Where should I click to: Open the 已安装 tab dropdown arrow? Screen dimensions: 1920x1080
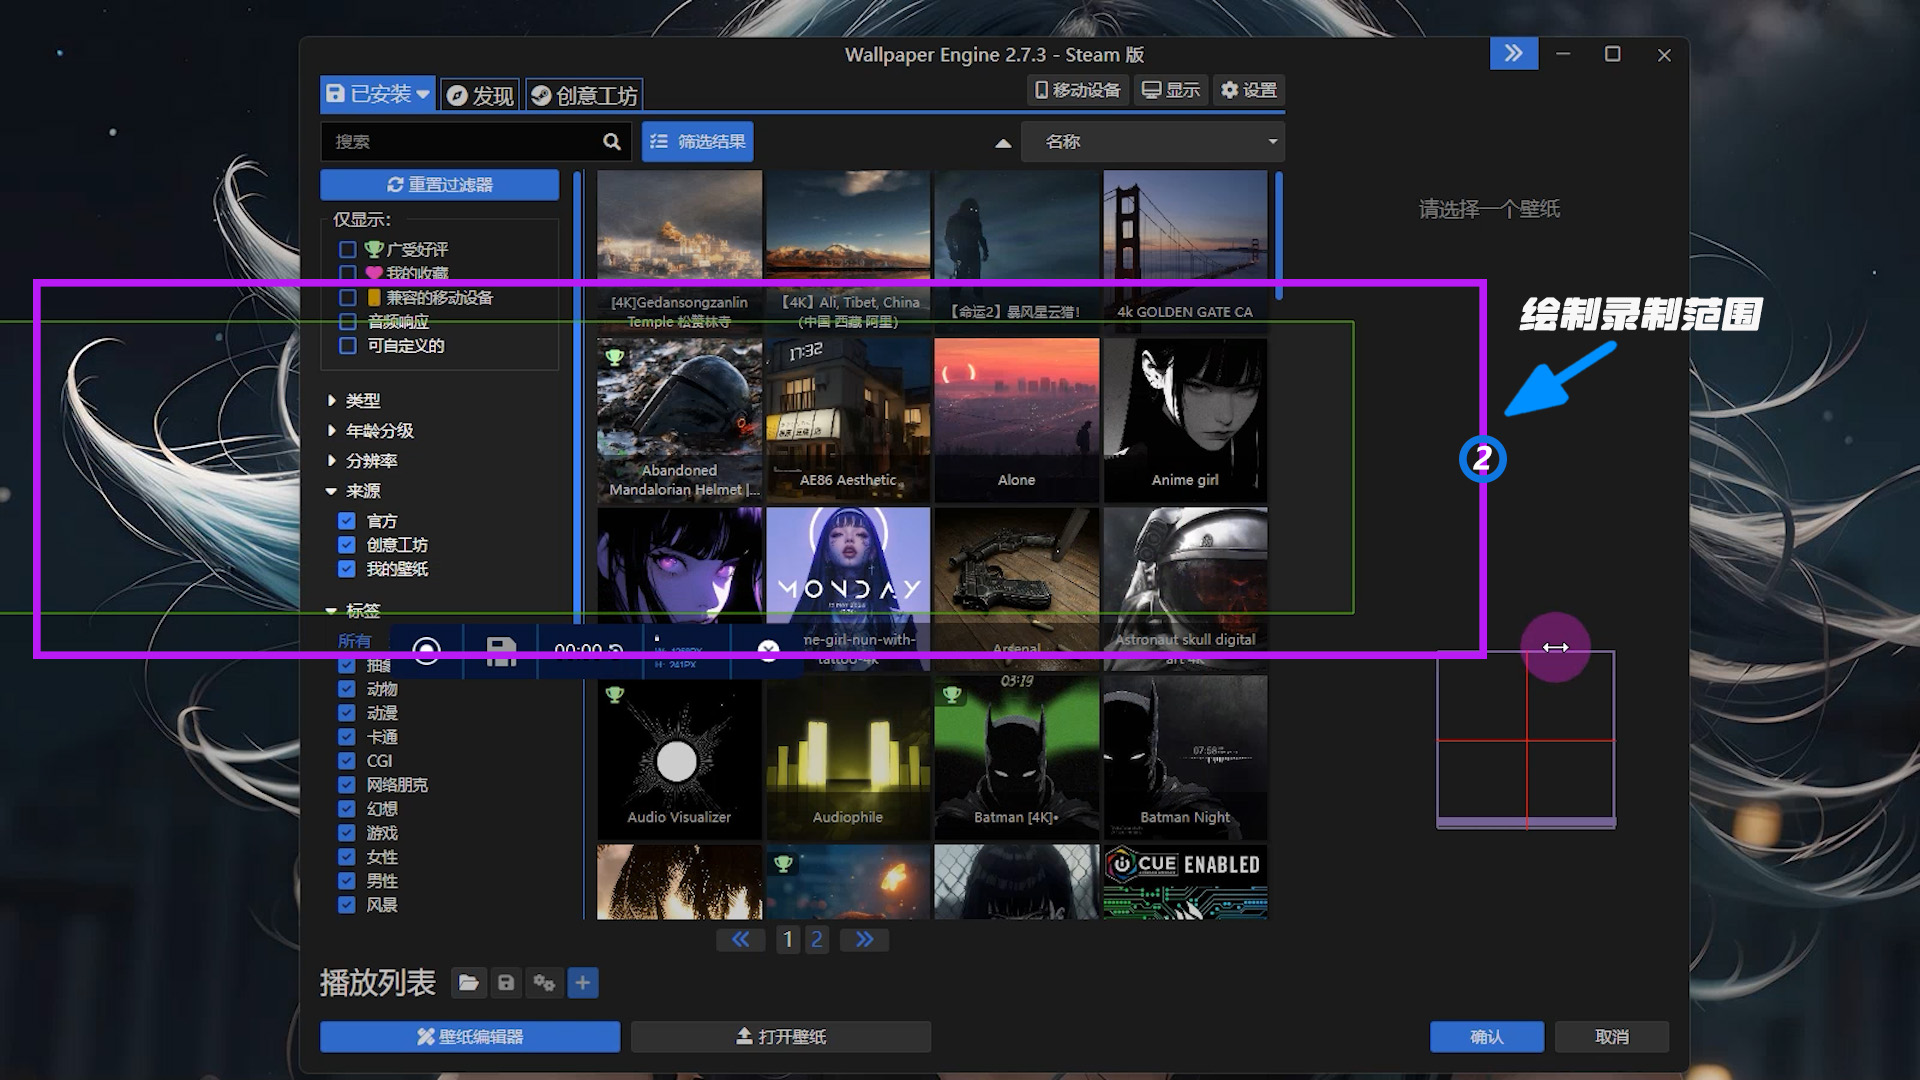point(424,94)
